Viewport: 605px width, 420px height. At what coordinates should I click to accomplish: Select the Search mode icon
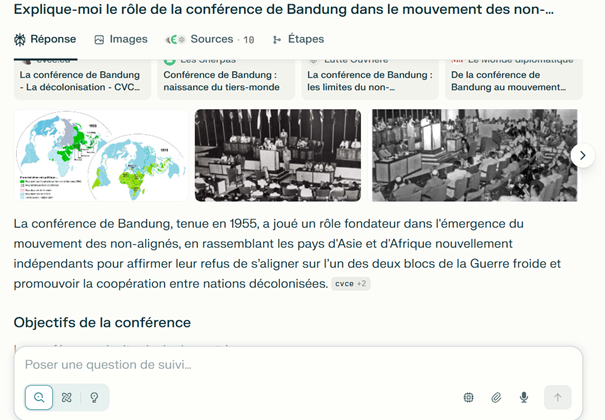click(39, 397)
